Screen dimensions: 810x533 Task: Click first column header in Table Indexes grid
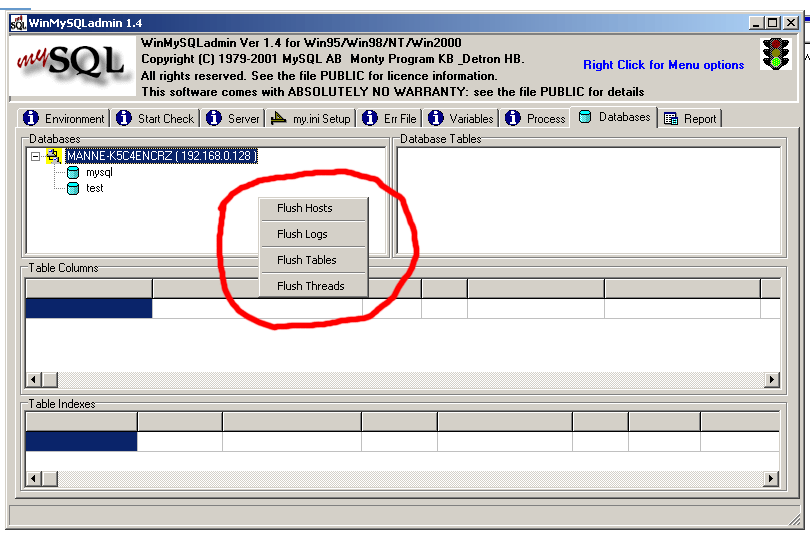pyautogui.click(x=82, y=421)
